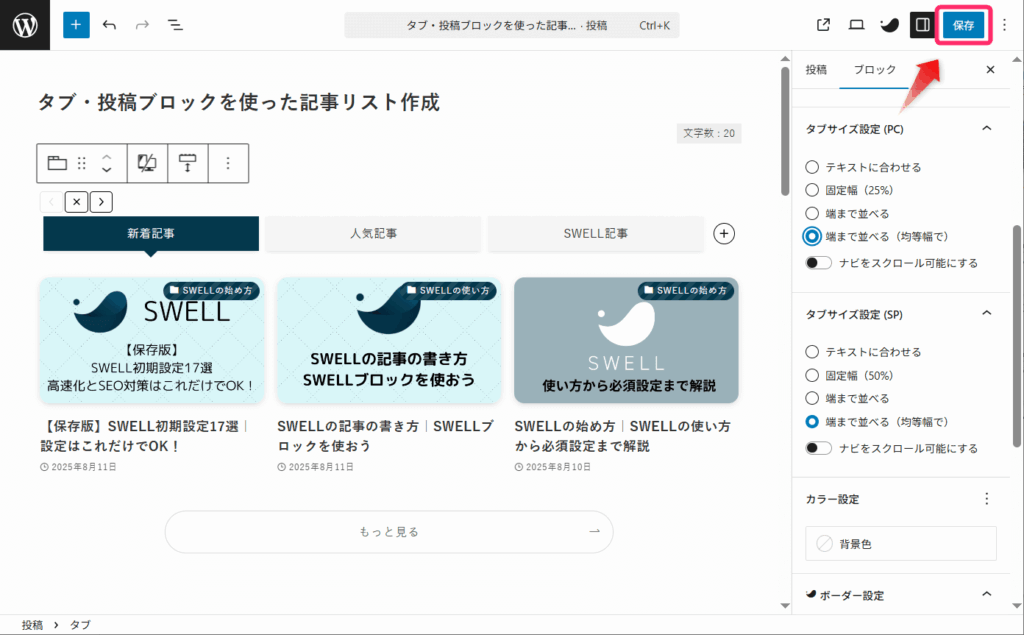Toggle SP ナビをスクロール可能にする switch

pyautogui.click(x=818, y=448)
